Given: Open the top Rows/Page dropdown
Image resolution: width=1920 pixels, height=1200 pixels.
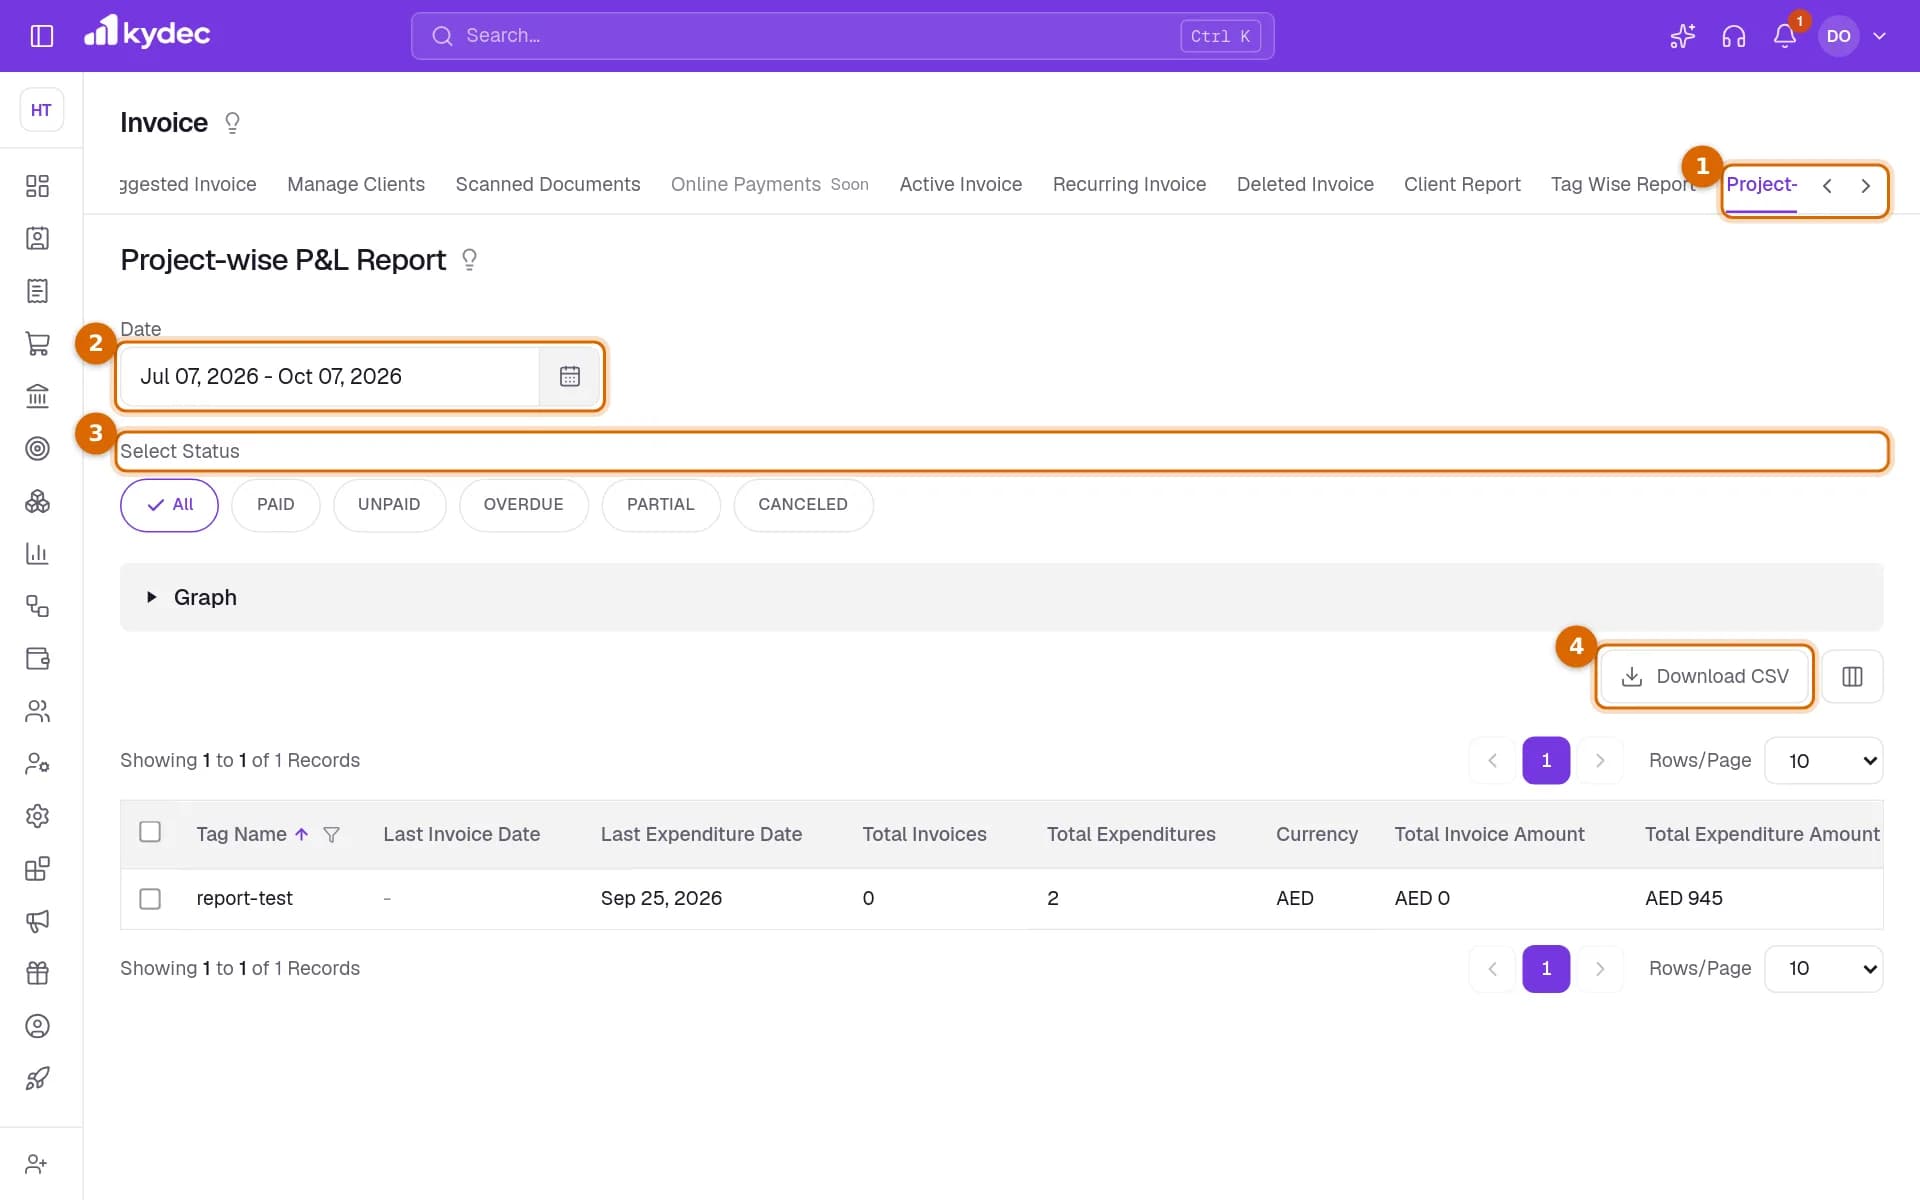Looking at the screenshot, I should coord(1824,761).
